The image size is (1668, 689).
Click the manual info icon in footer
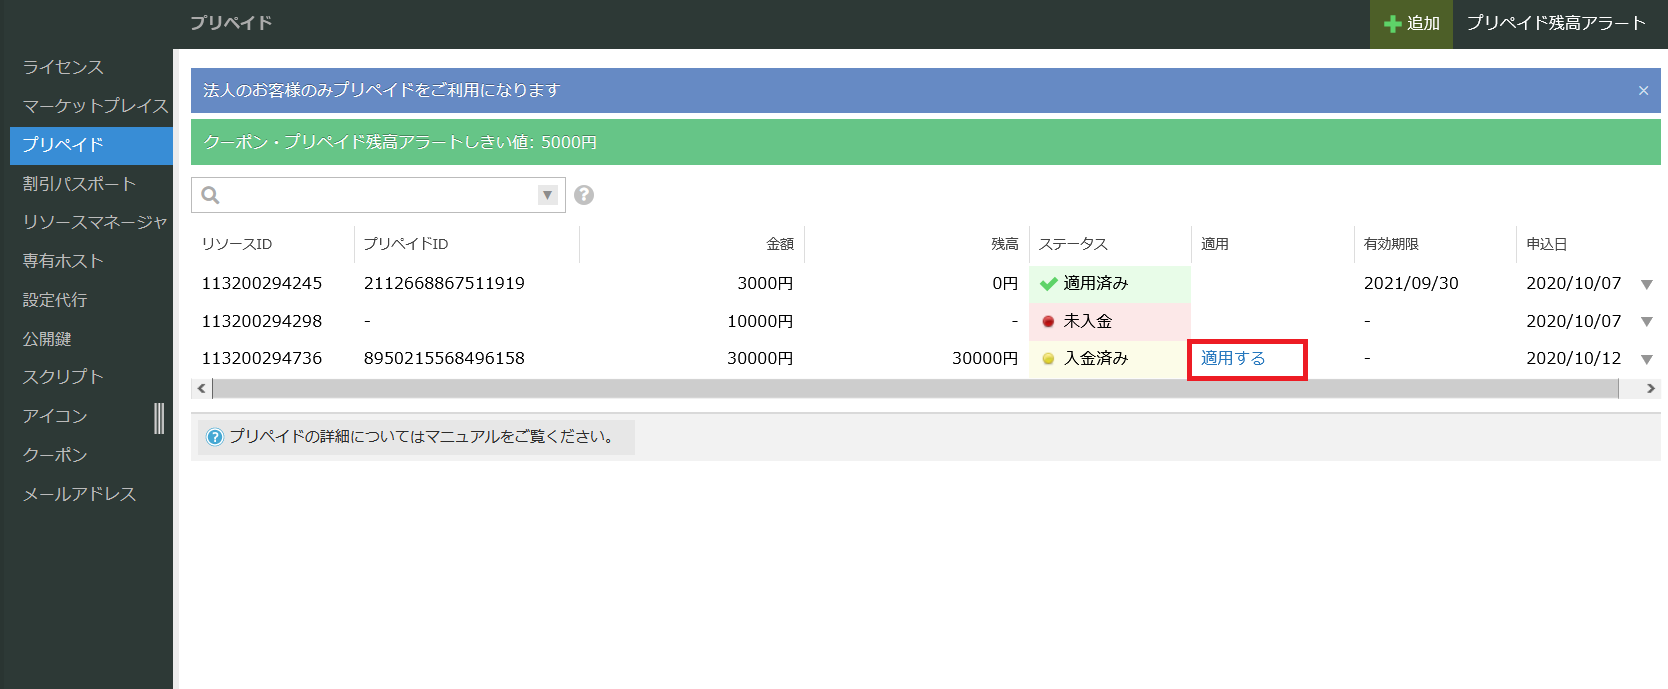point(214,437)
